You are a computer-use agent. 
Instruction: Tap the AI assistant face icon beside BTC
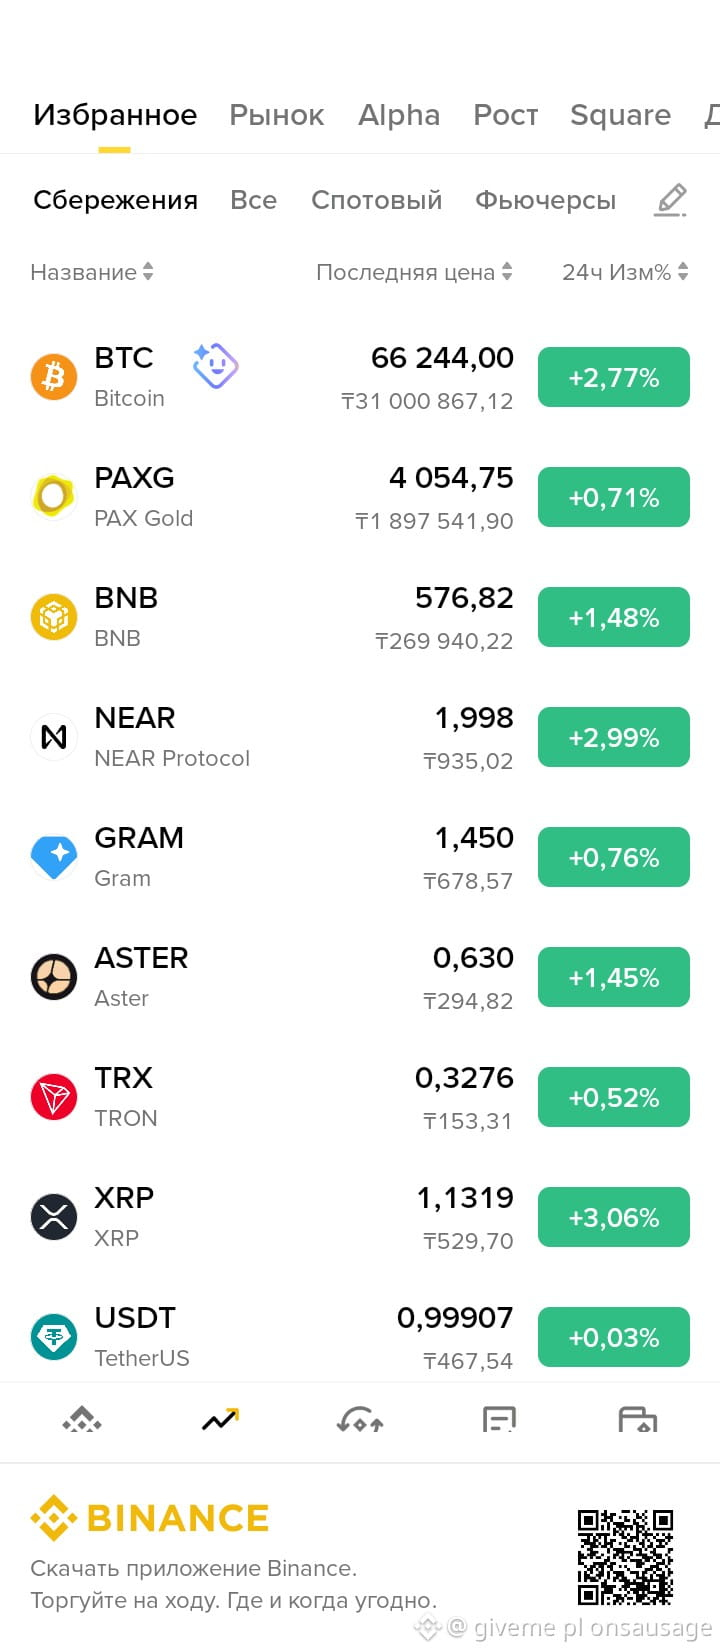coord(215,366)
